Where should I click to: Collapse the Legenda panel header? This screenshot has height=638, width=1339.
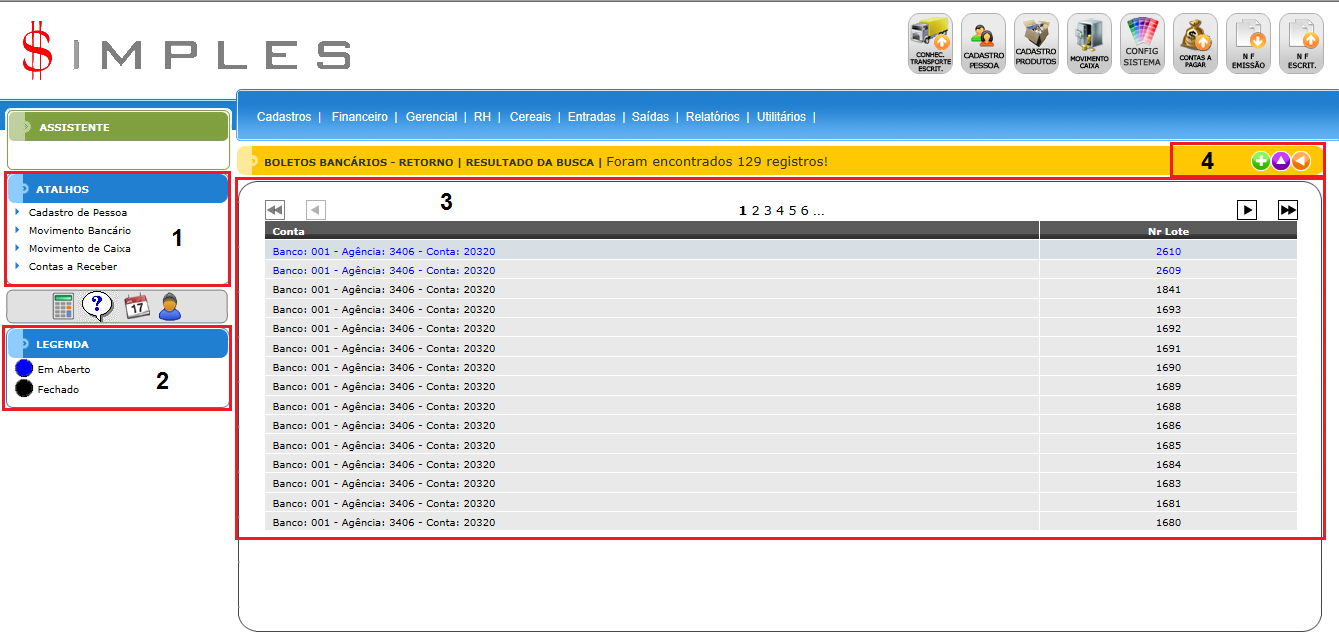coord(118,344)
